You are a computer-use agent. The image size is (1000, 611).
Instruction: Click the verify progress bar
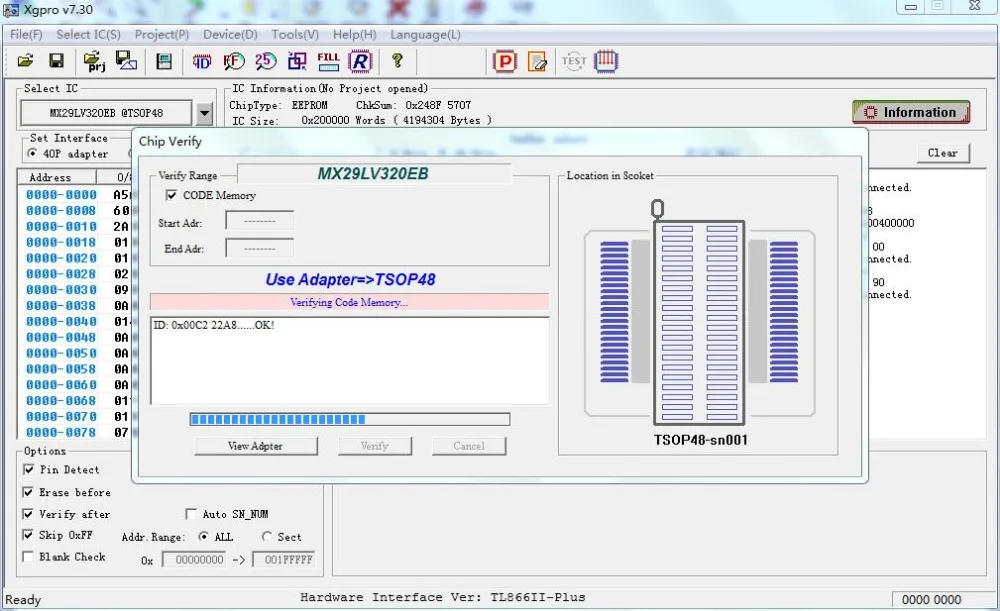tap(349, 419)
